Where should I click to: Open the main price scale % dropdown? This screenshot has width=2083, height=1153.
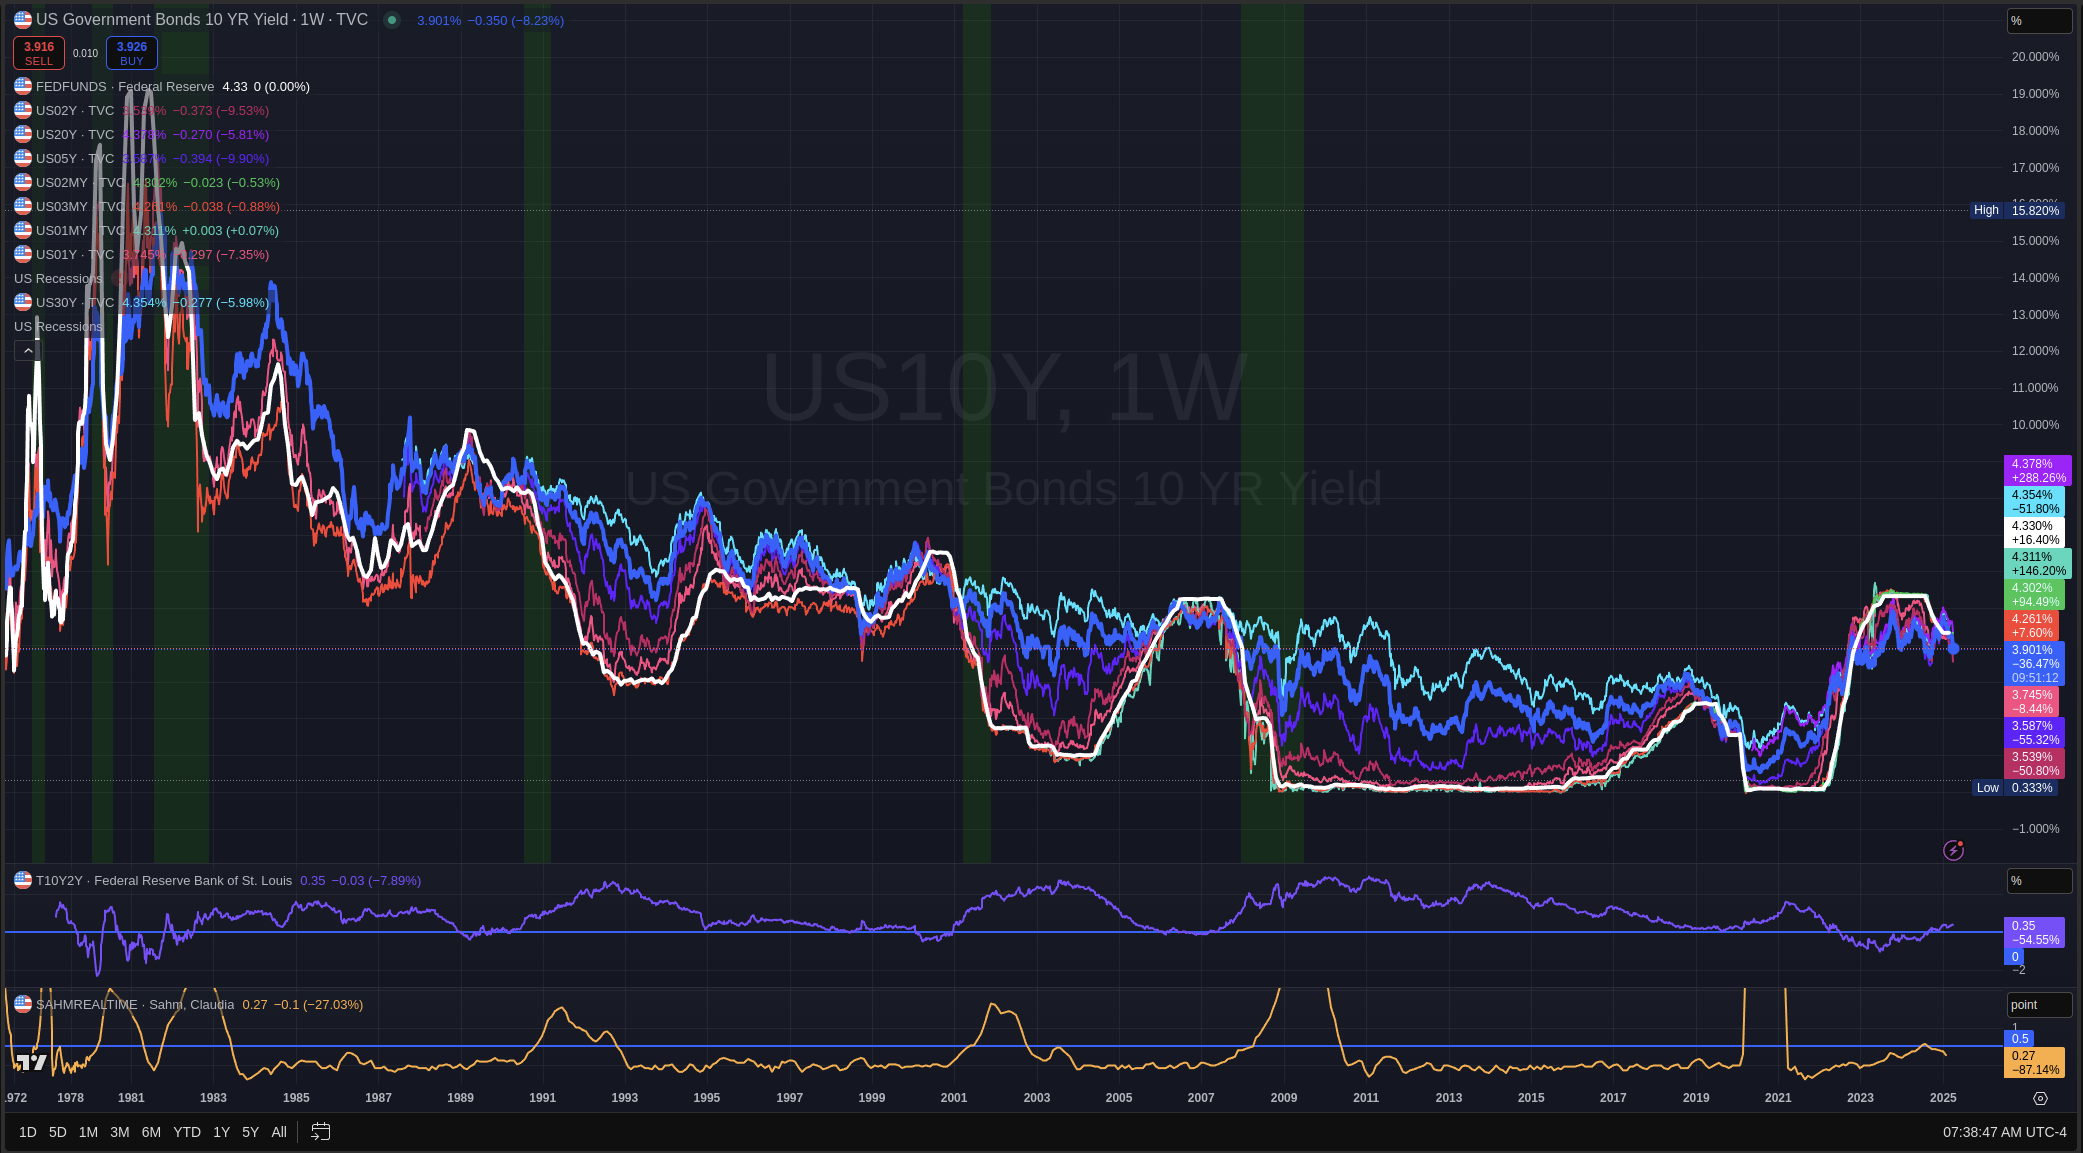(x=2038, y=21)
